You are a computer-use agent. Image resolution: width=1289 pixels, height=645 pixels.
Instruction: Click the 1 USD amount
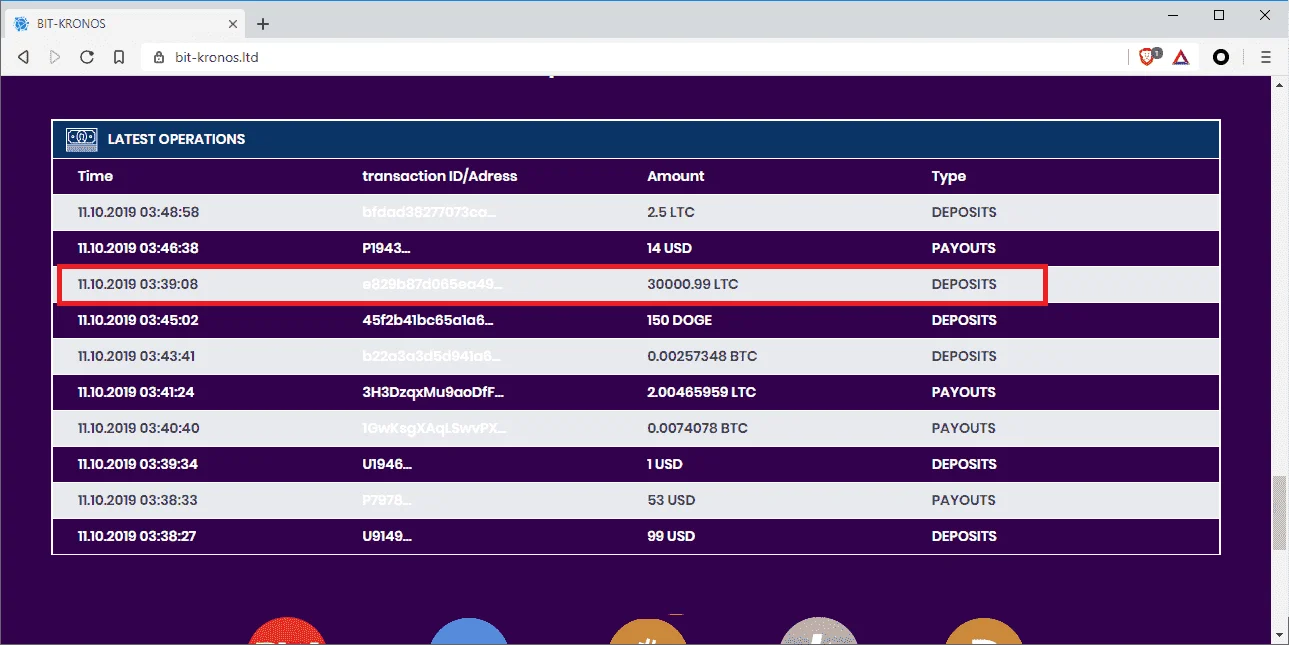click(x=664, y=464)
